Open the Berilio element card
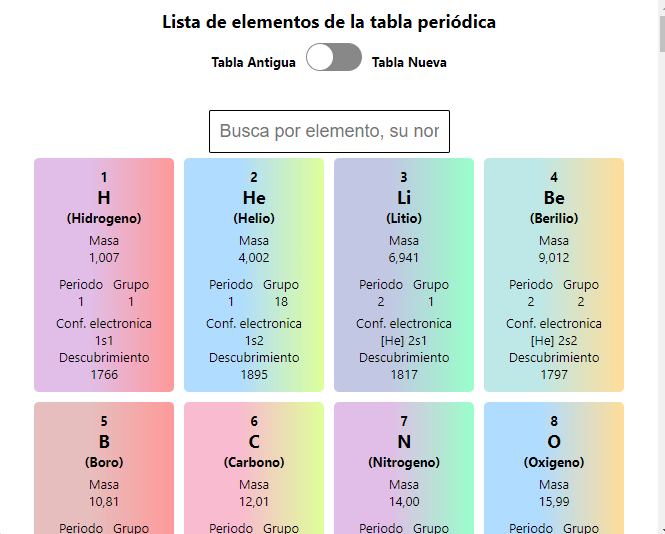 click(554, 275)
